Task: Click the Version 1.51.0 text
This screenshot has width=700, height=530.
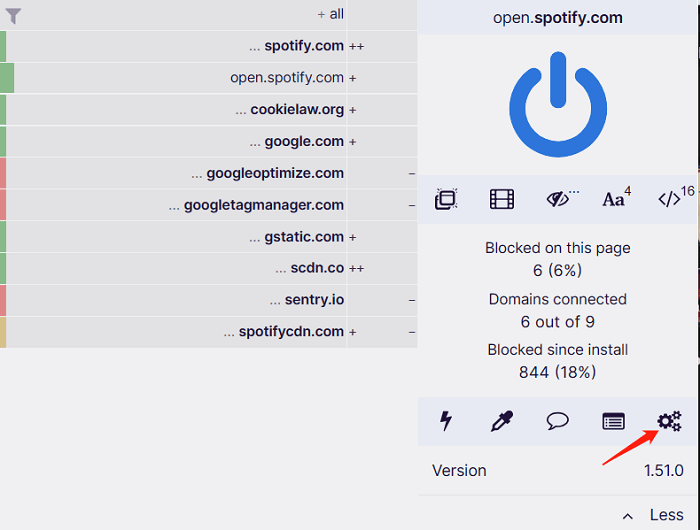Action: click(558, 471)
